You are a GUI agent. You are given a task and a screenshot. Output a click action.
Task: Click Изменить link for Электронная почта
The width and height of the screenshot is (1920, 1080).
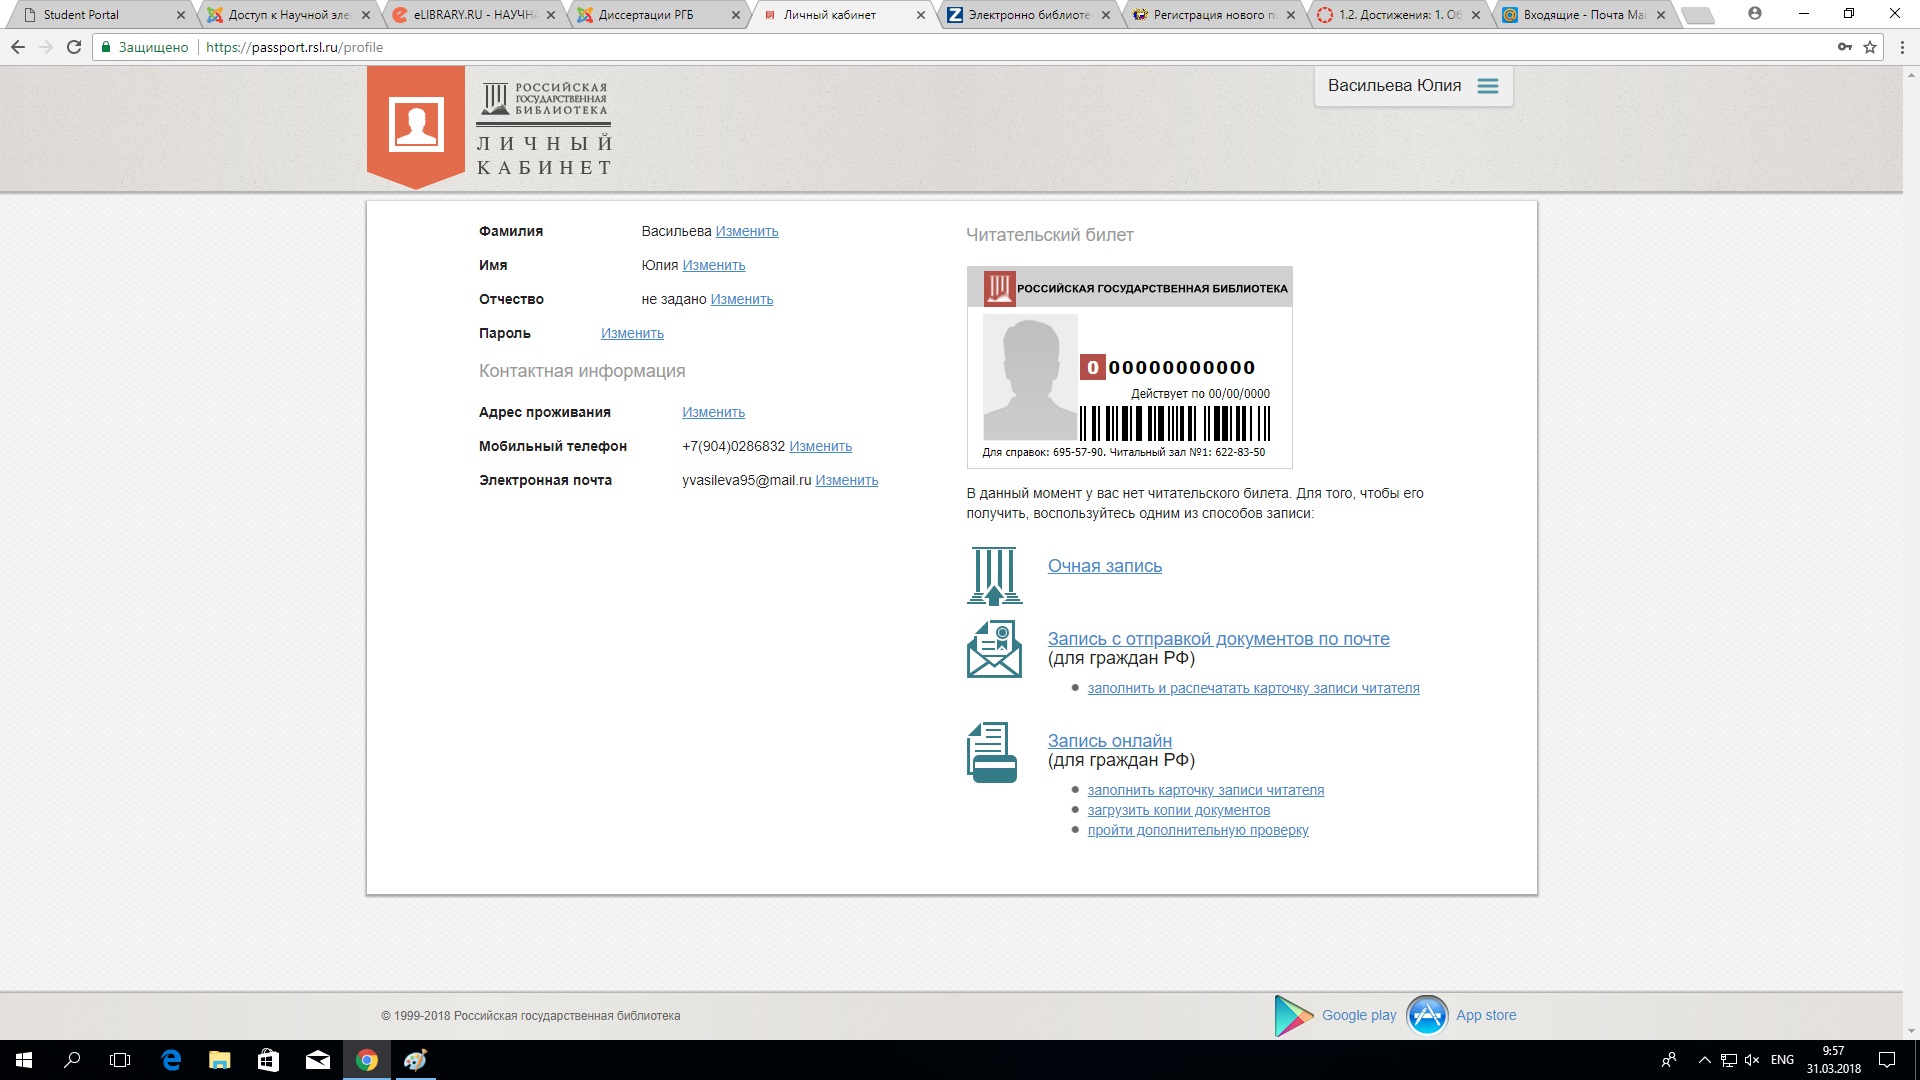pos(846,480)
